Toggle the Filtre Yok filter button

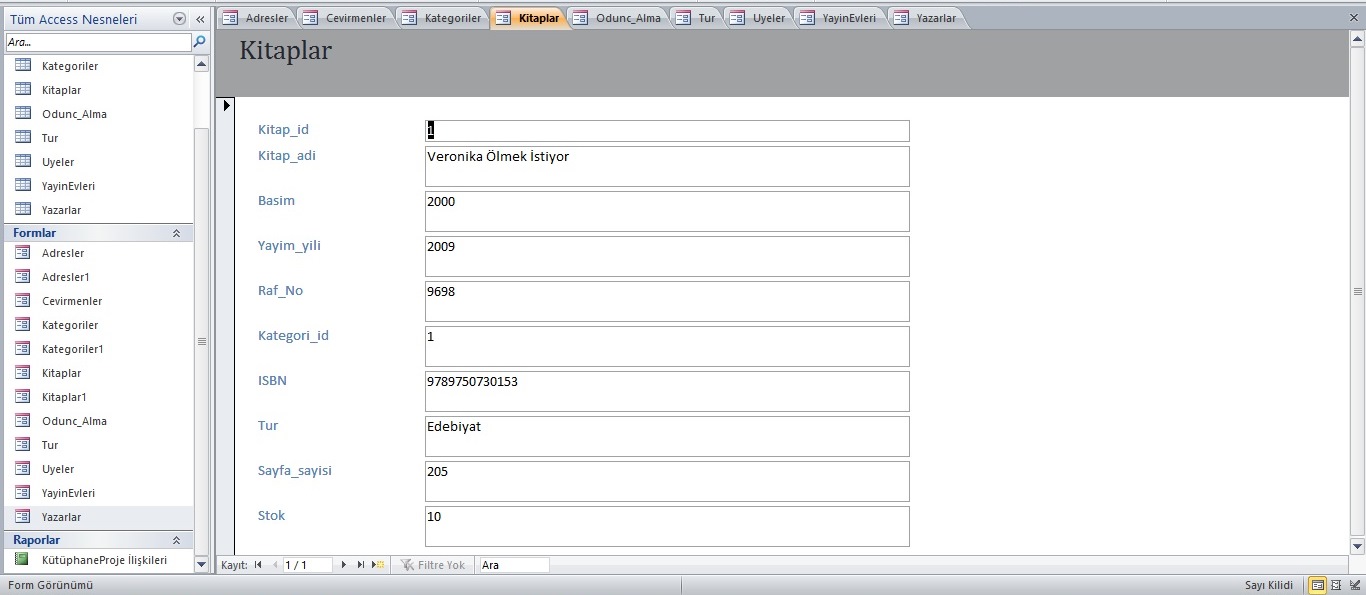[x=433, y=565]
